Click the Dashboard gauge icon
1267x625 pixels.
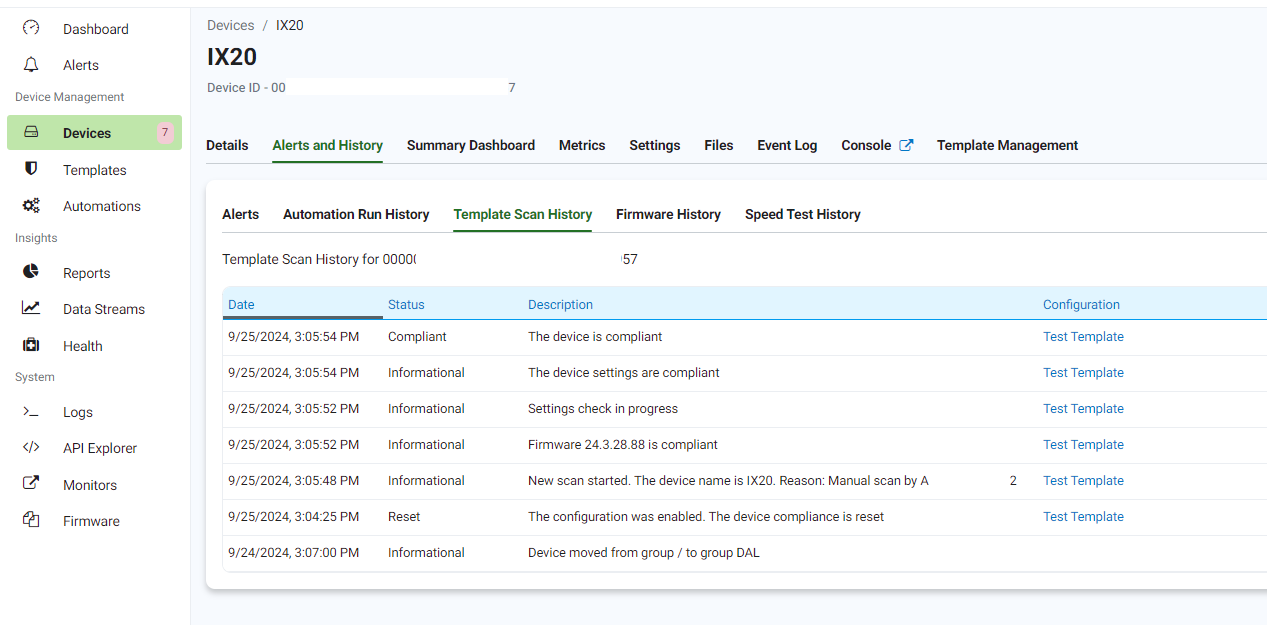pyautogui.click(x=31, y=28)
